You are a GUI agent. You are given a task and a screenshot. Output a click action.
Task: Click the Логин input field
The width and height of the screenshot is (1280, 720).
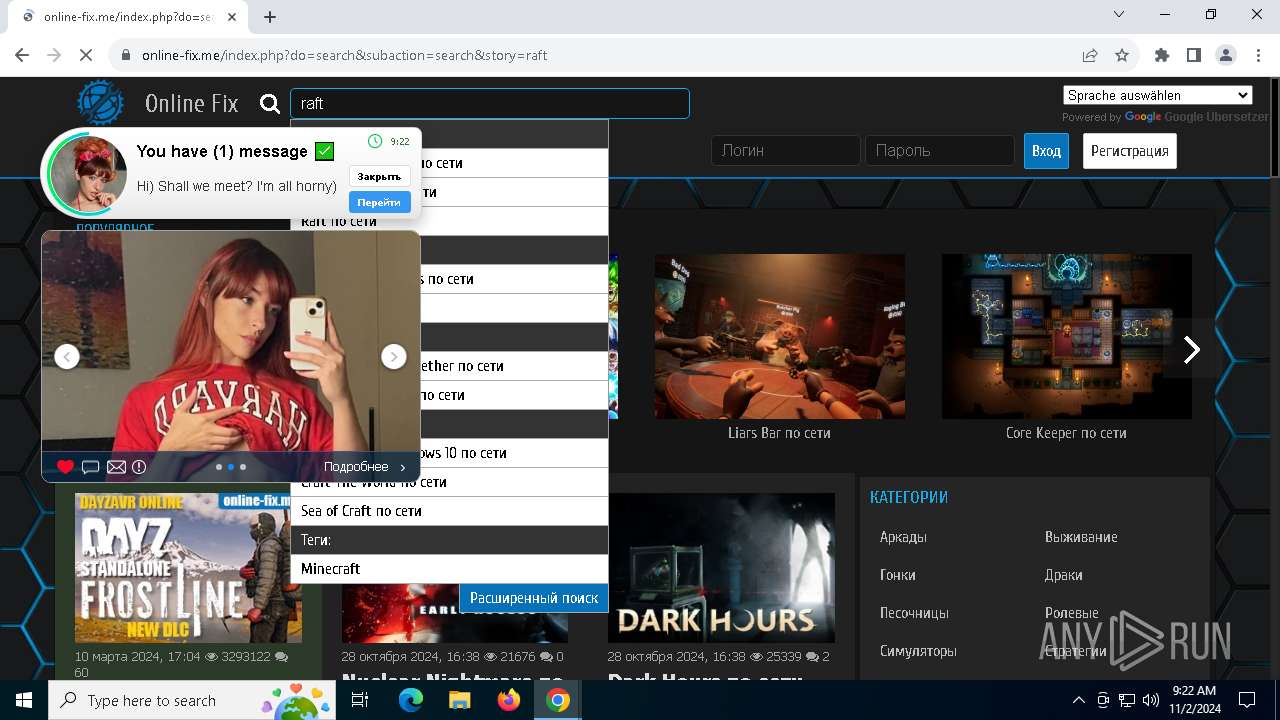(786, 151)
